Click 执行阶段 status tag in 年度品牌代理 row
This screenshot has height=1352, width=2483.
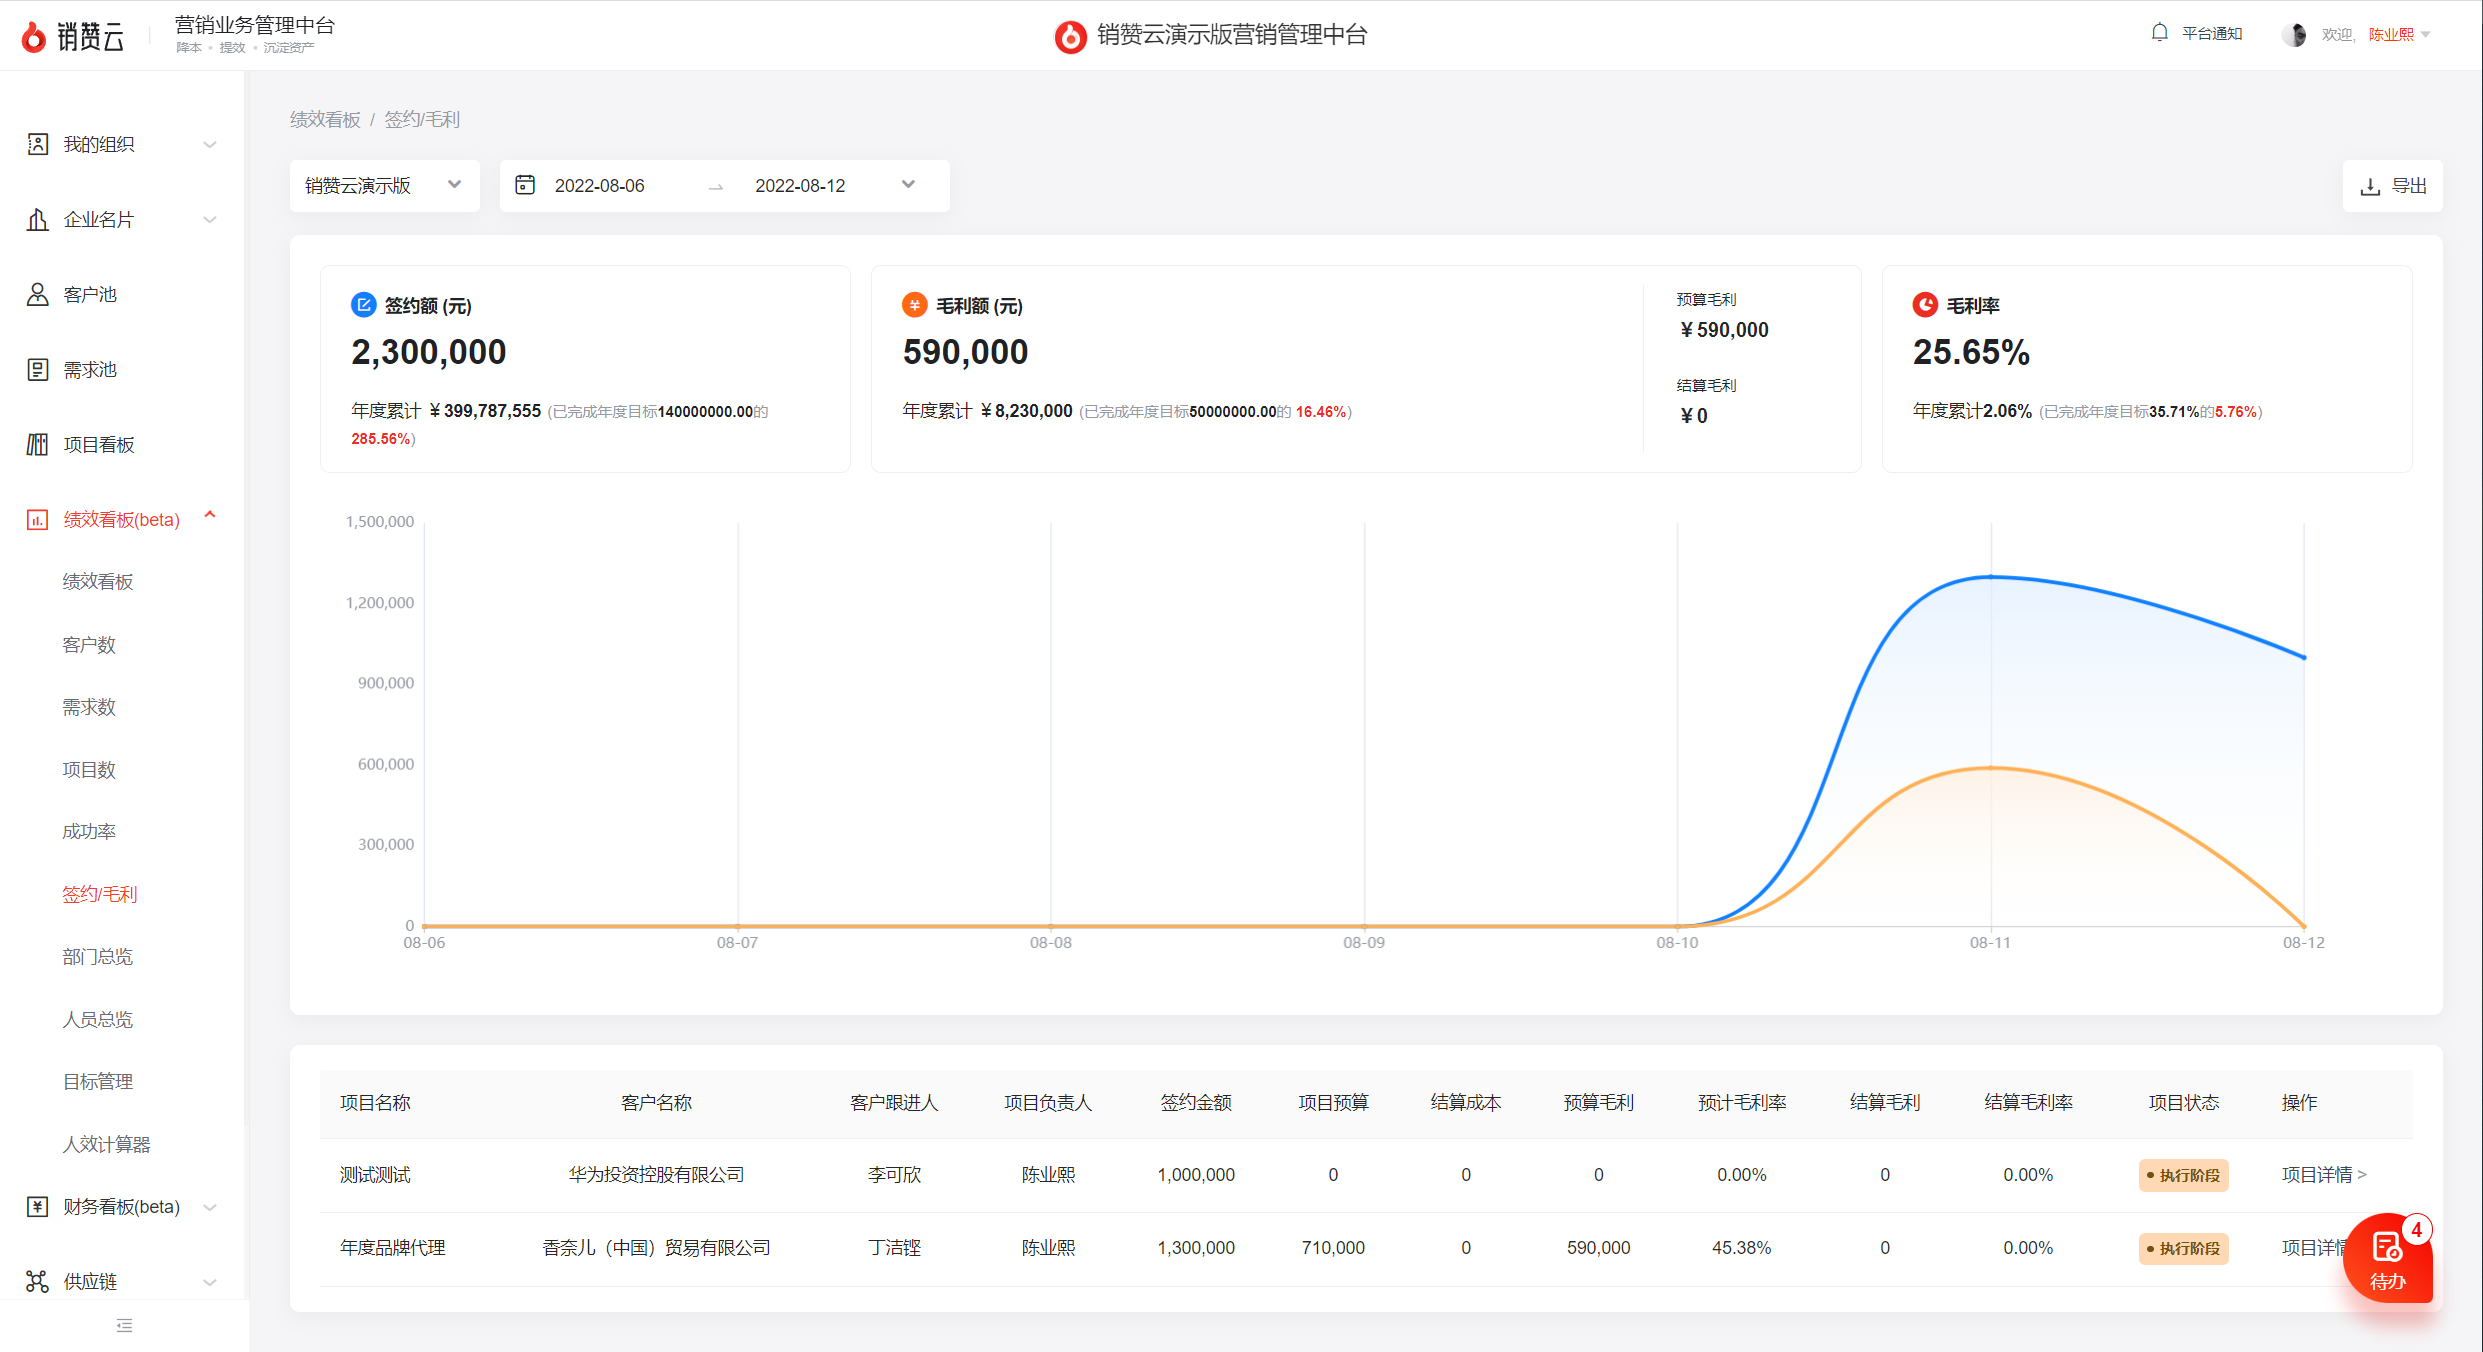tap(2183, 1248)
